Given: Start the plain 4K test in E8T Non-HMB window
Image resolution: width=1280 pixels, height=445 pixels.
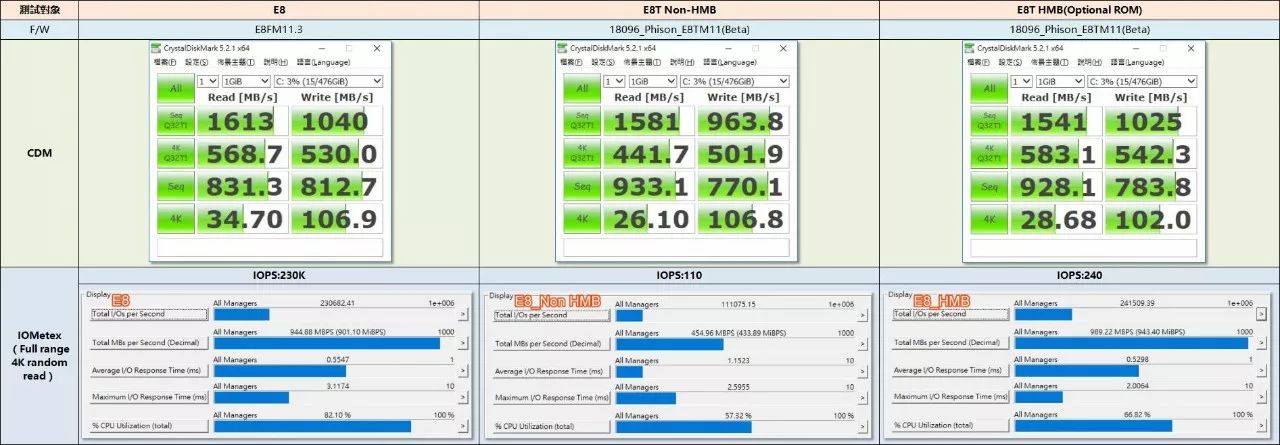Looking at the screenshot, I should coord(581,218).
